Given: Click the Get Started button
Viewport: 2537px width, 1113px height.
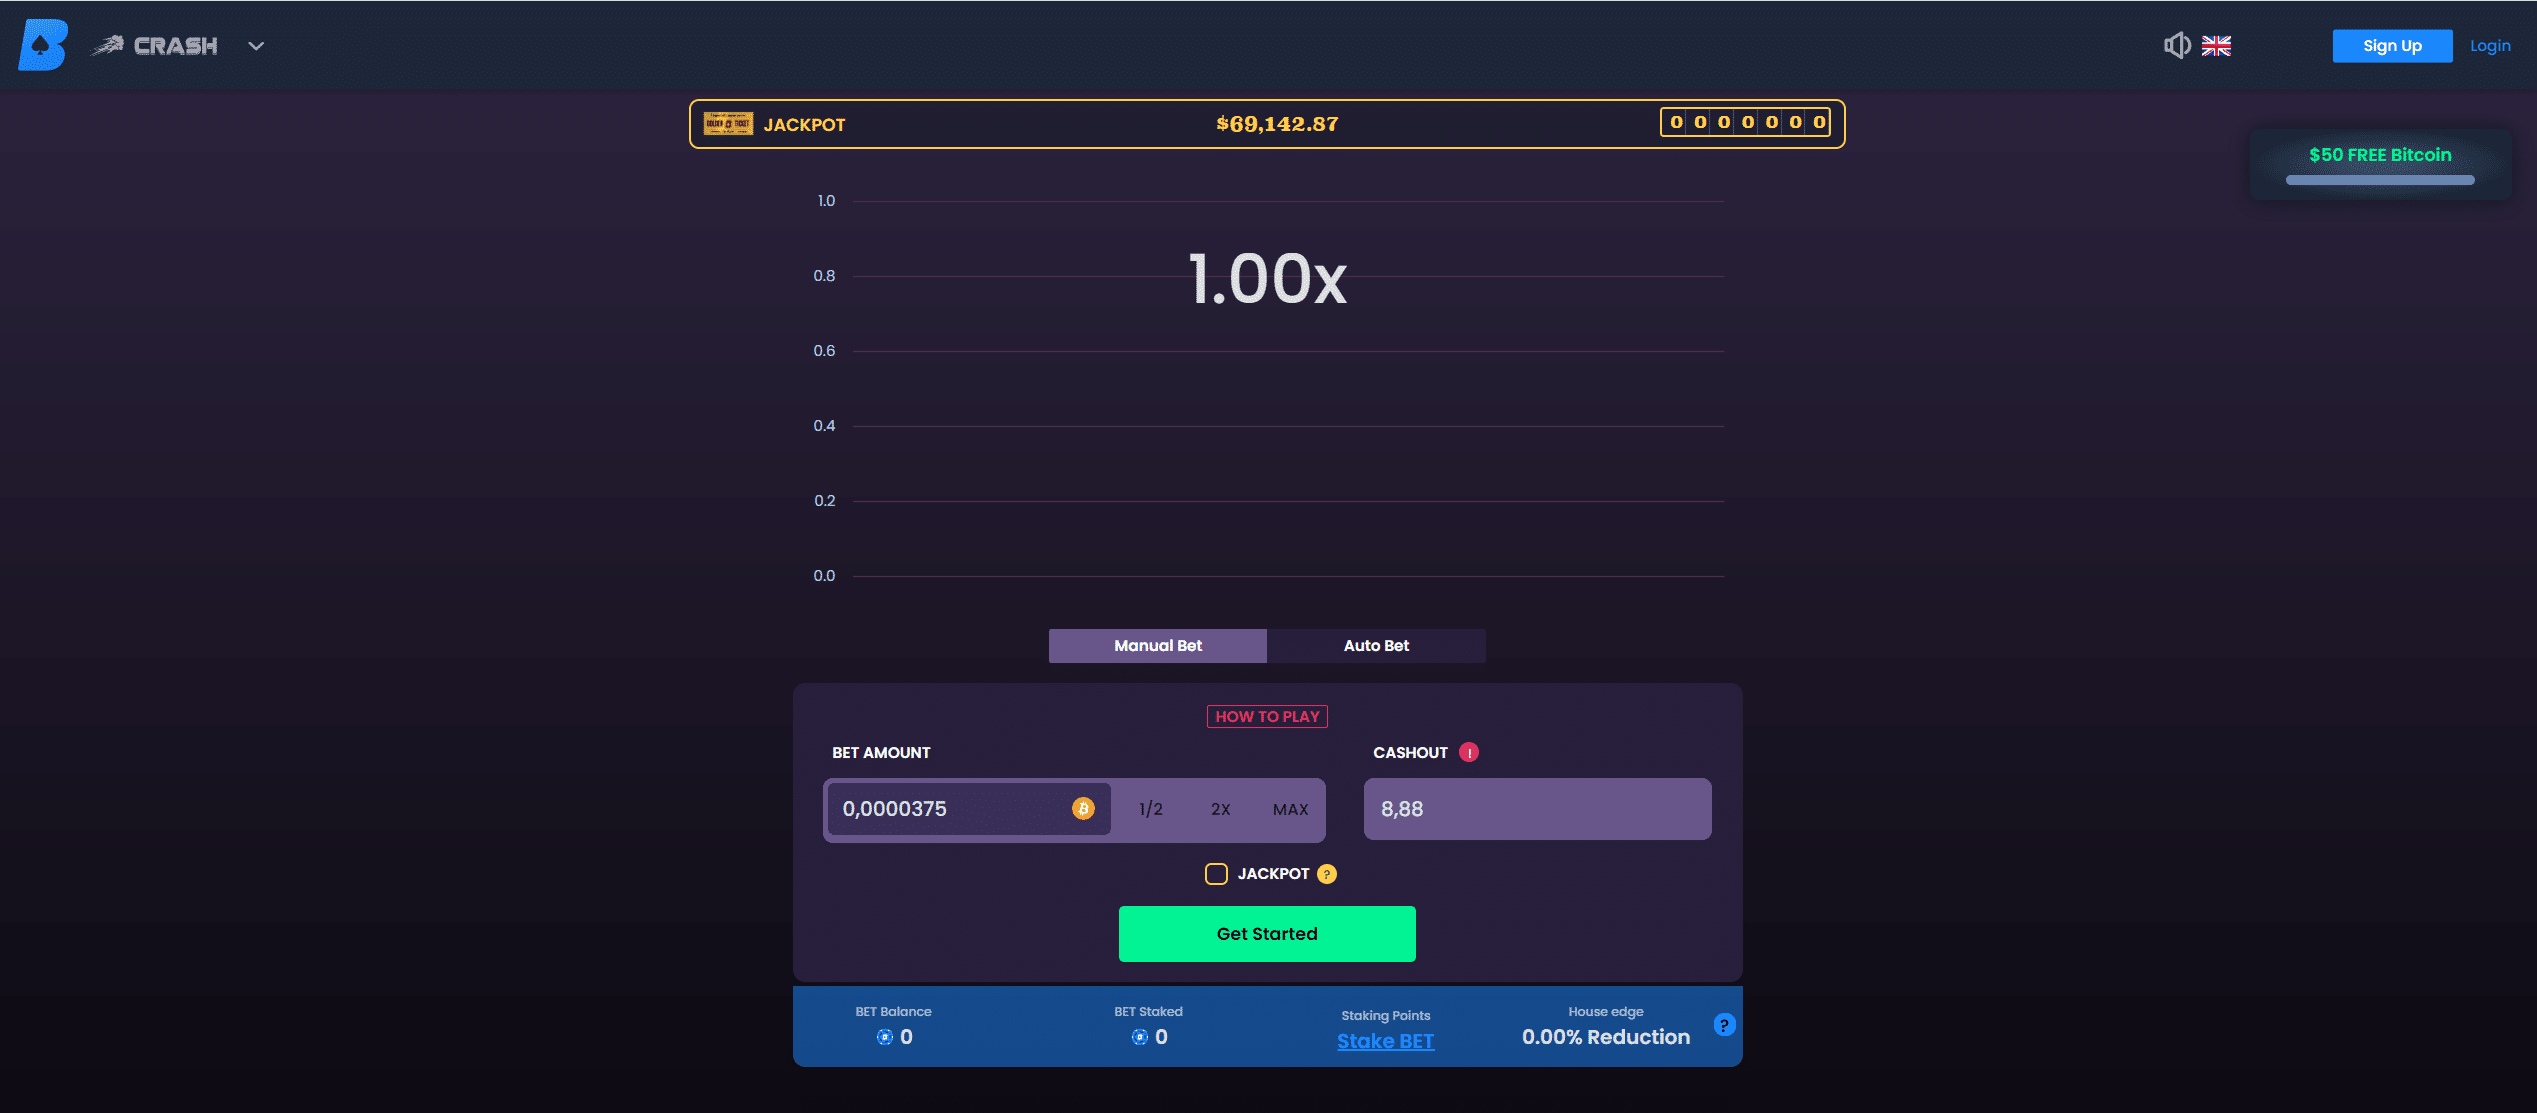Looking at the screenshot, I should click(x=1267, y=933).
